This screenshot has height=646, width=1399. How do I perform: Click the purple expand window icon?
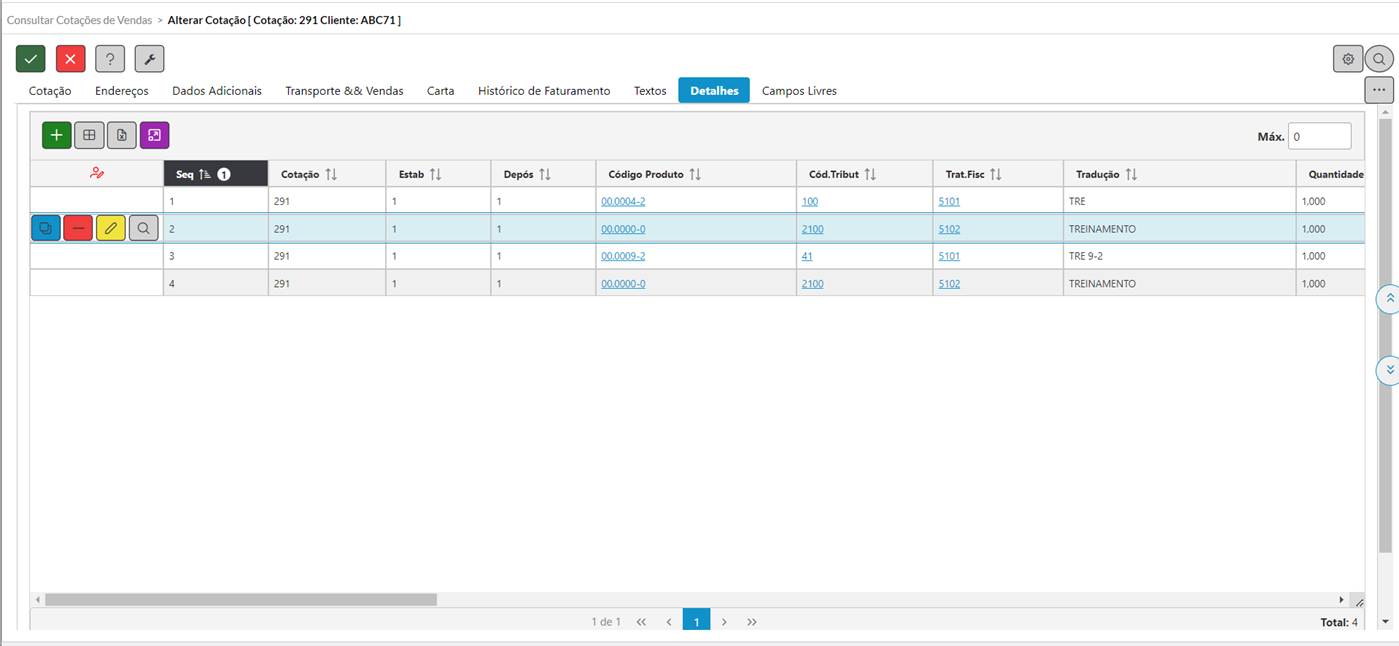(x=154, y=135)
